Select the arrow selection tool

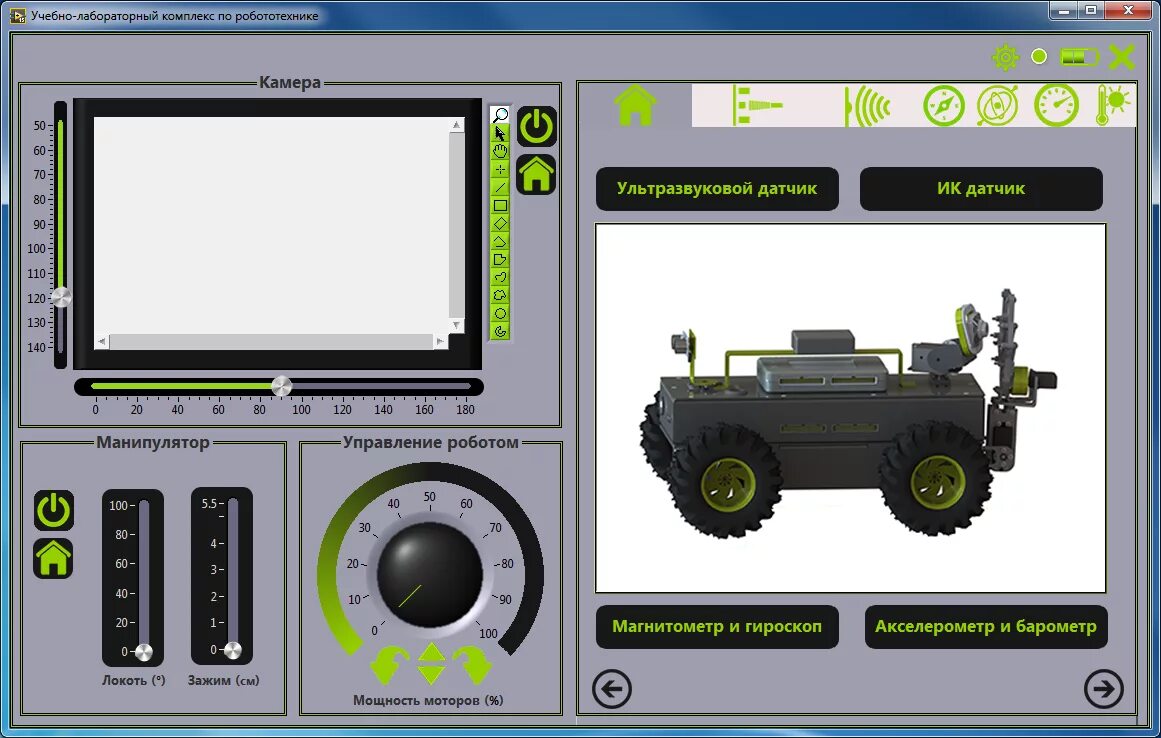click(501, 133)
